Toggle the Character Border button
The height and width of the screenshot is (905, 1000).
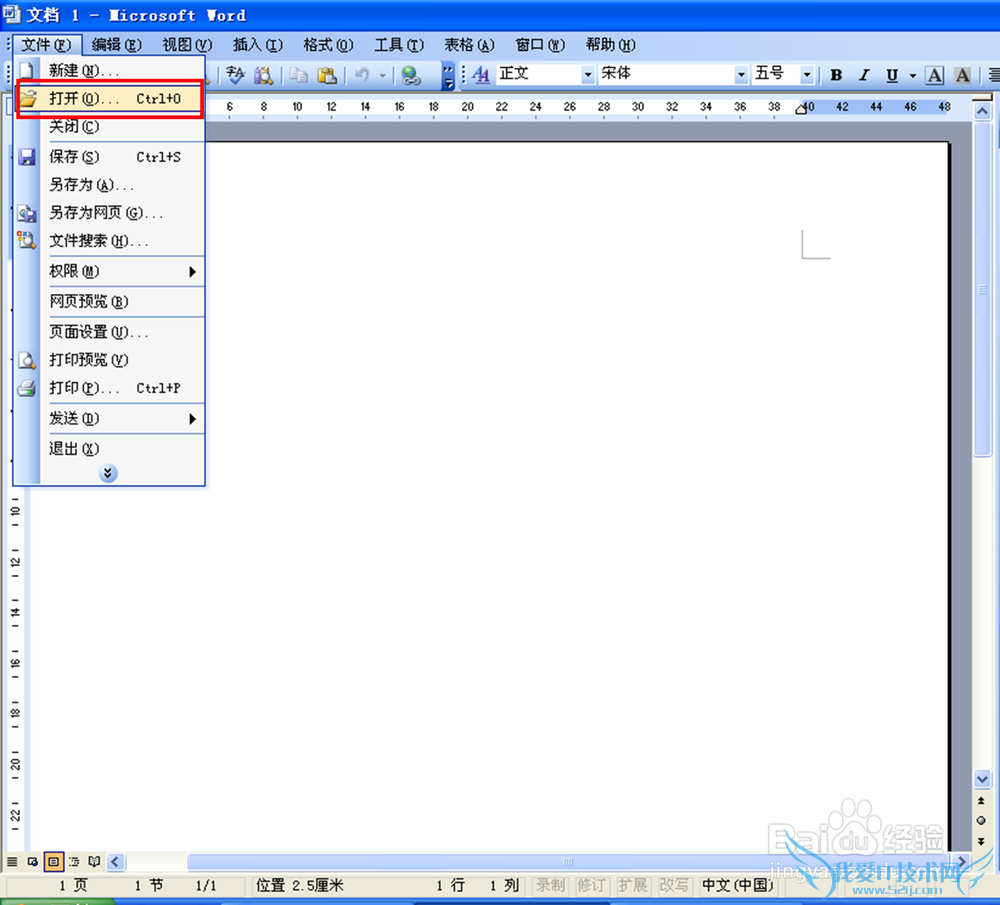click(934, 75)
